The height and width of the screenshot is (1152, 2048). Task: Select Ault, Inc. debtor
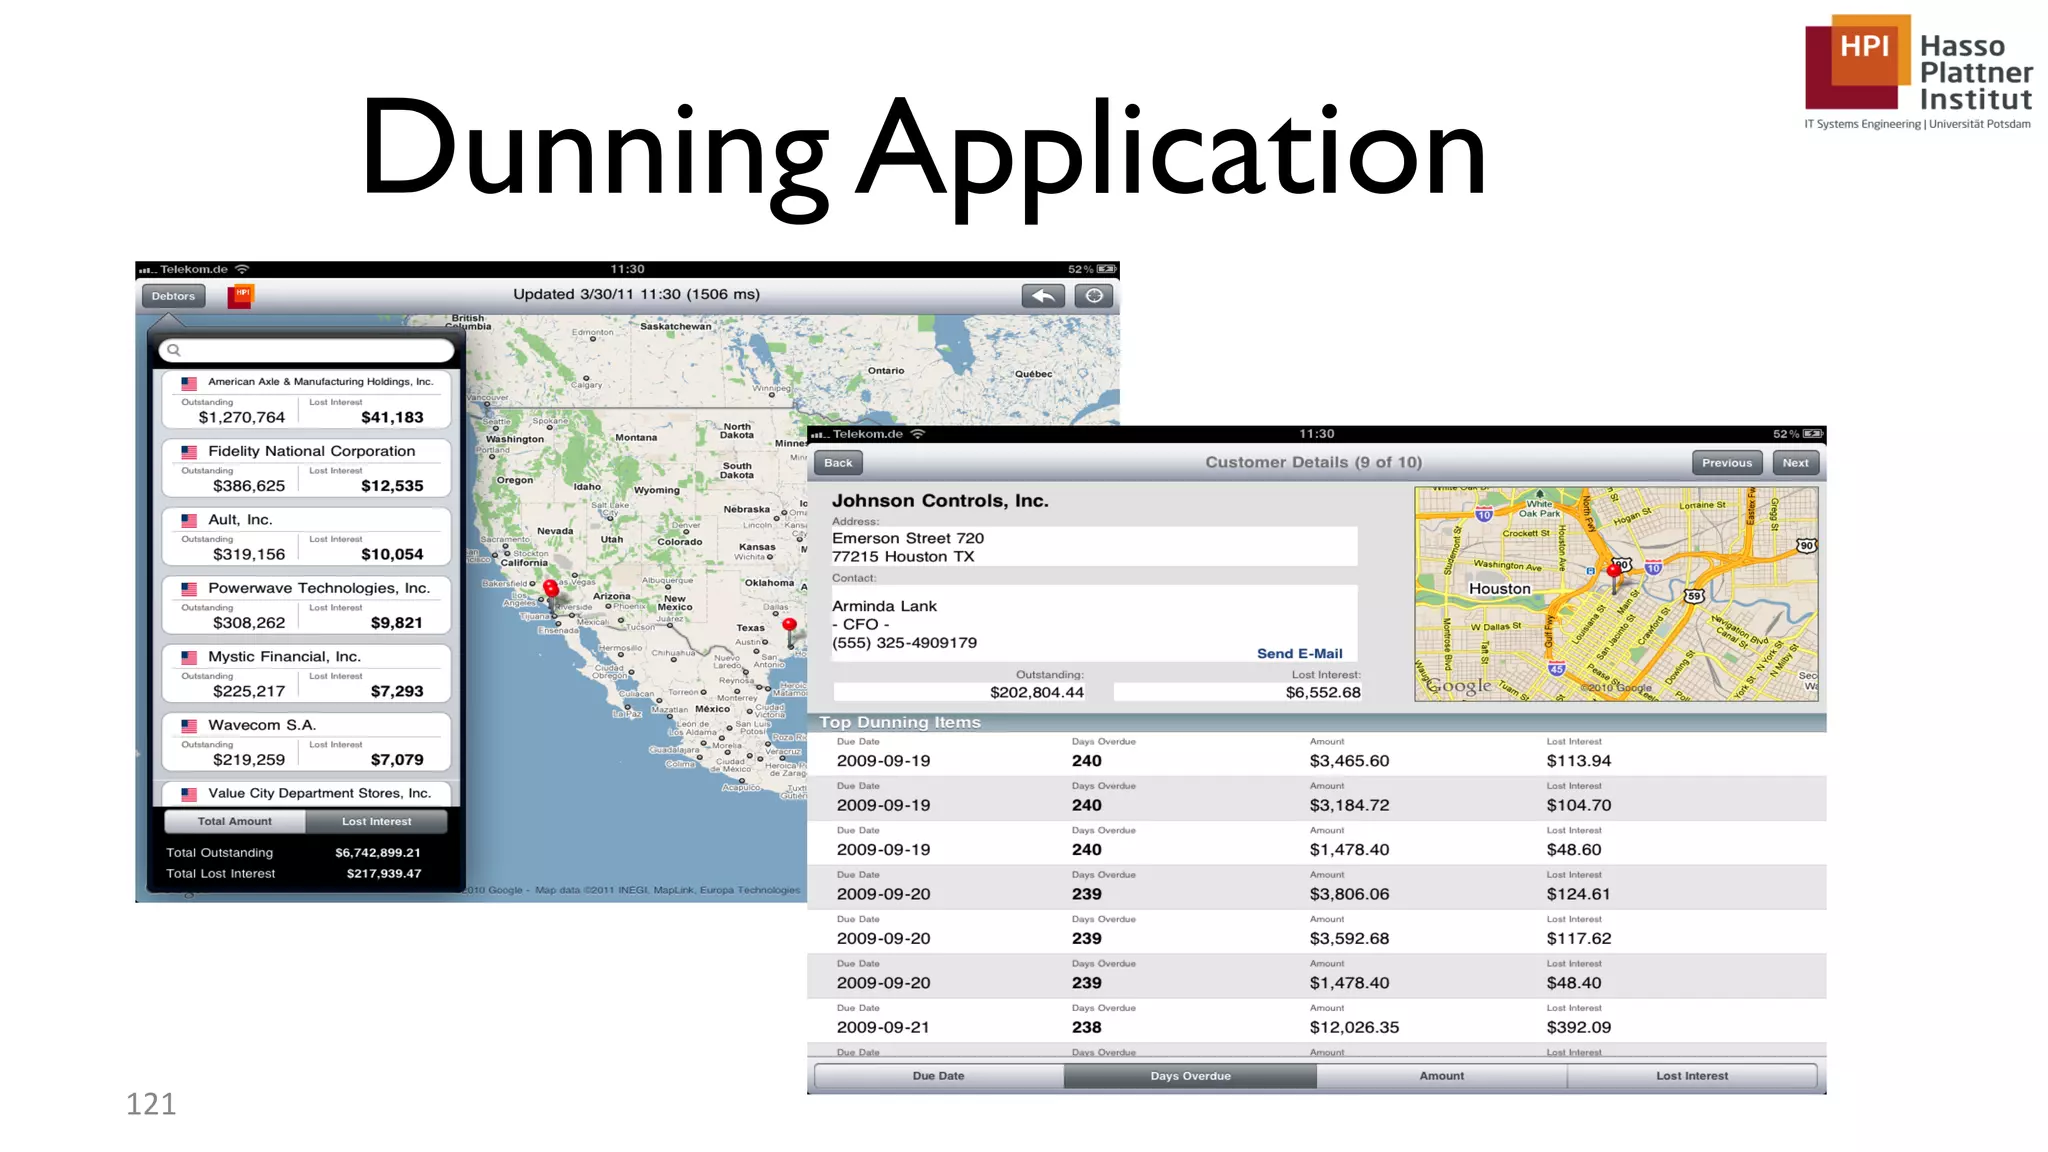click(x=307, y=537)
